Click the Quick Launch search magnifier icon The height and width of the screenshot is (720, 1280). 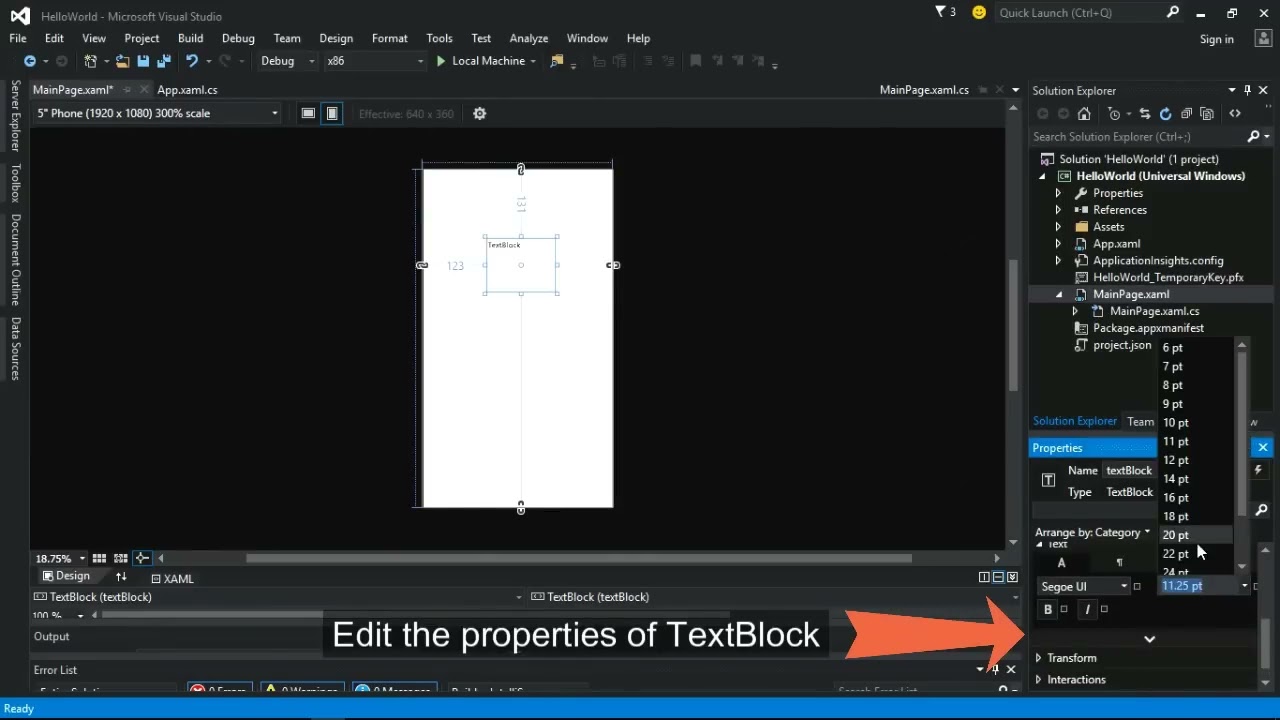click(1173, 12)
